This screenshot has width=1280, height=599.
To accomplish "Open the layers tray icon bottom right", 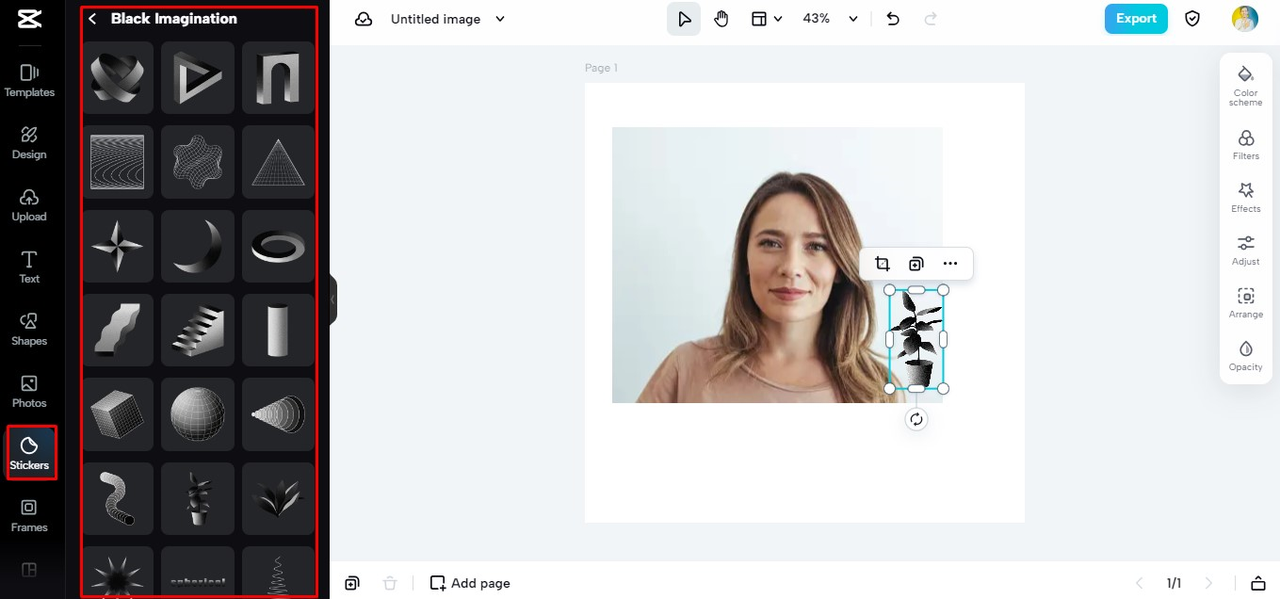I will coord(1259,583).
